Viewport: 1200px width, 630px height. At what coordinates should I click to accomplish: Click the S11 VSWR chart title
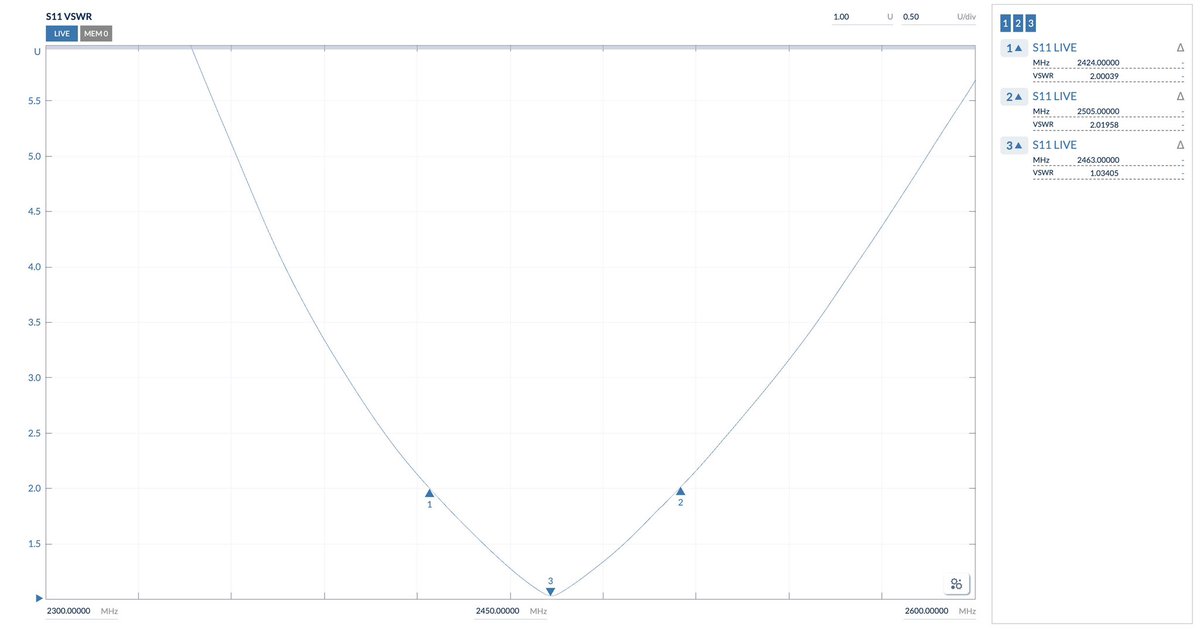(x=69, y=17)
